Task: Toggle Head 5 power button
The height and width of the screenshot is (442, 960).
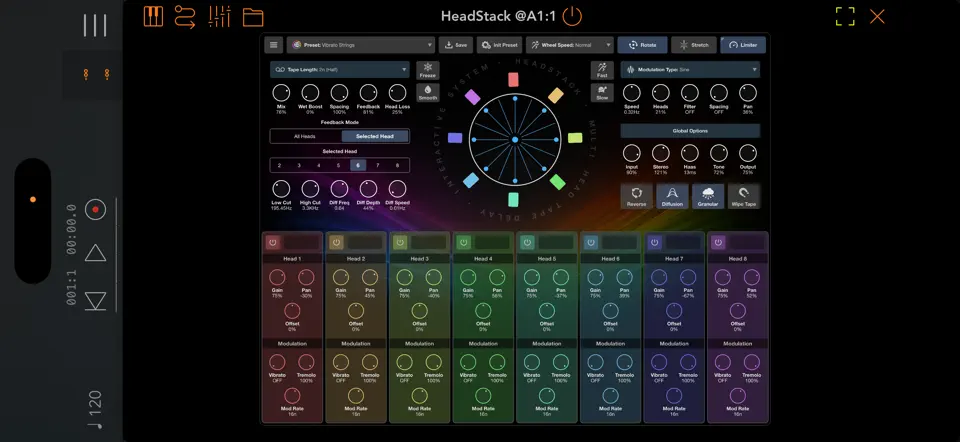Action: tap(528, 242)
